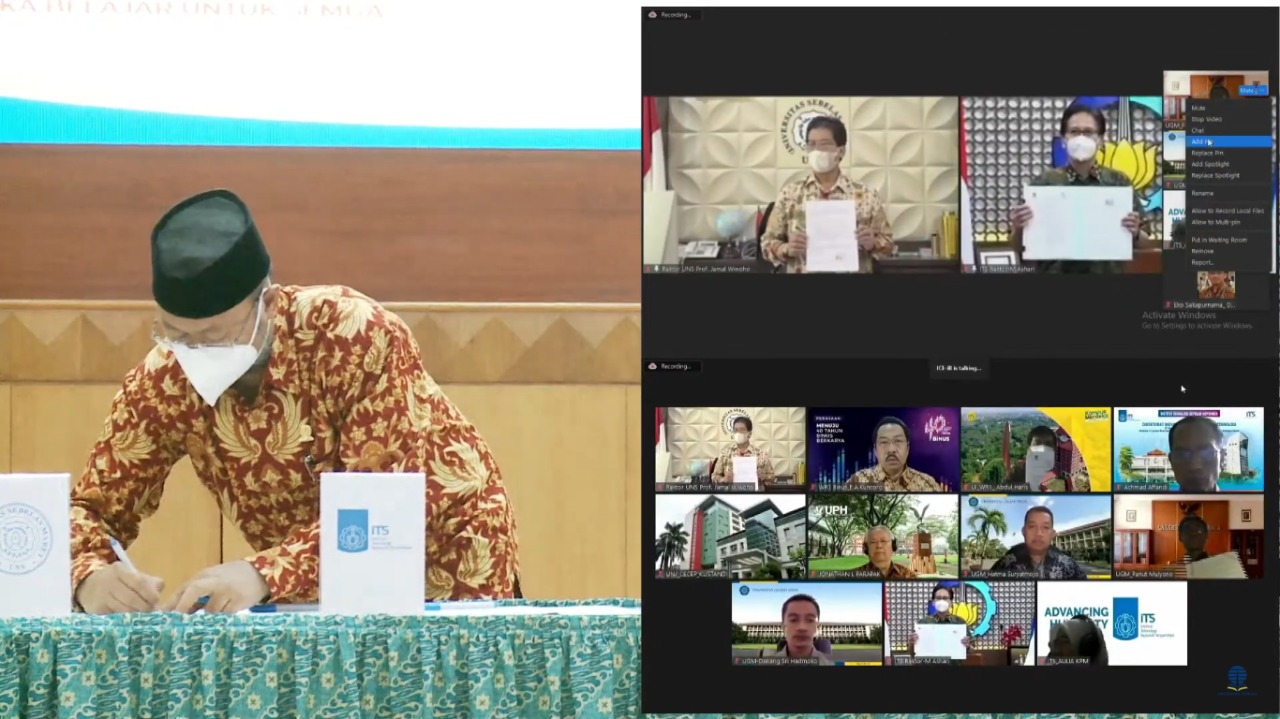This screenshot has height=719, width=1280.
Task: Choose Stop Video from the context menu
Action: point(1206,119)
